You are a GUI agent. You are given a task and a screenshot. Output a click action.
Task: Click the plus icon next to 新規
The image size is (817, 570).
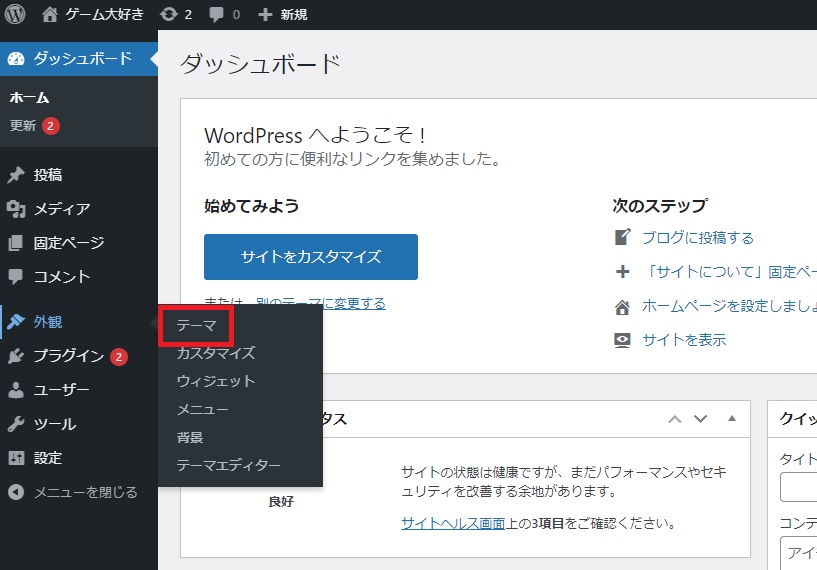coord(265,15)
